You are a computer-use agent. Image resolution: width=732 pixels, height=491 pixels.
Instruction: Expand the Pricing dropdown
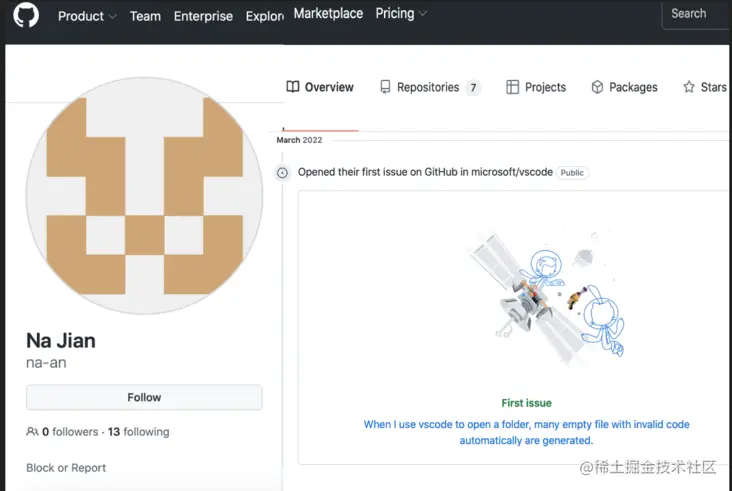(401, 14)
